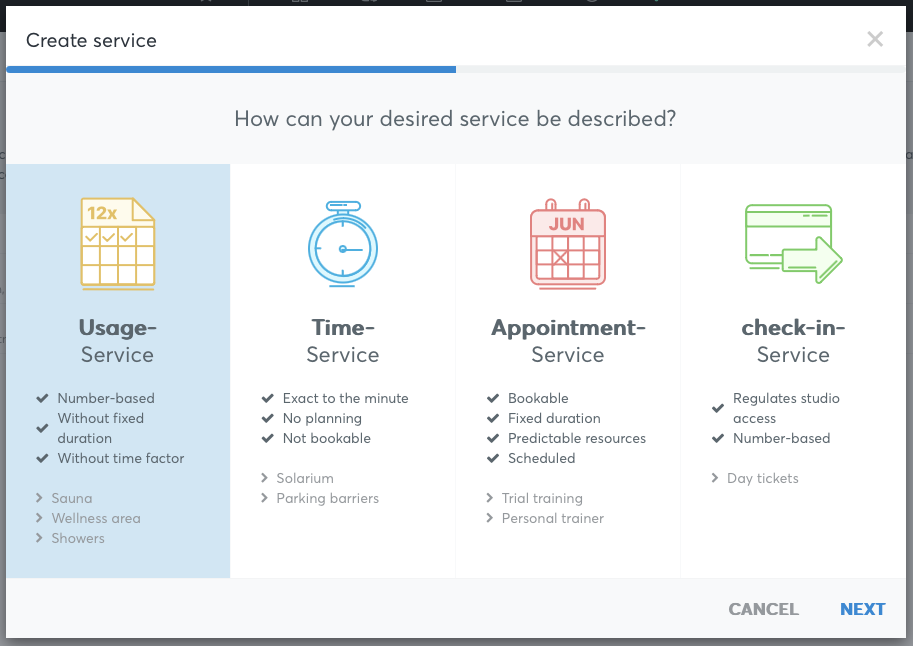Image resolution: width=913 pixels, height=646 pixels.
Task: Click the checkmark beside Bookable
Action: (493, 398)
